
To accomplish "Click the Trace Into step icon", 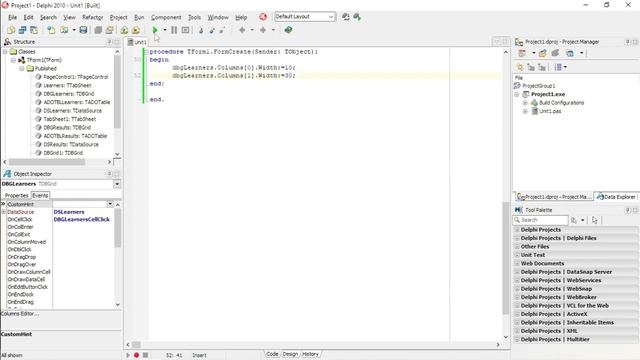I will [x=201, y=30].
